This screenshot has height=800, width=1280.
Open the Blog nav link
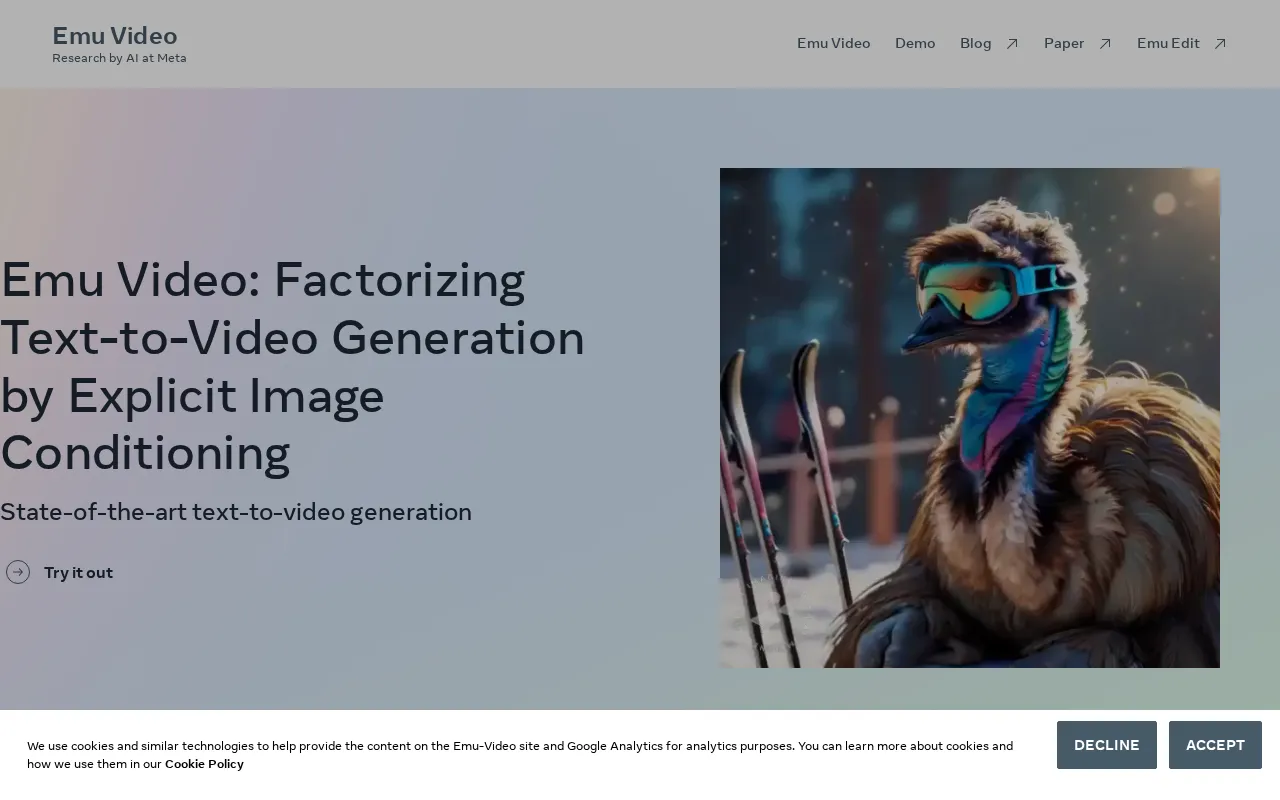[x=976, y=43]
